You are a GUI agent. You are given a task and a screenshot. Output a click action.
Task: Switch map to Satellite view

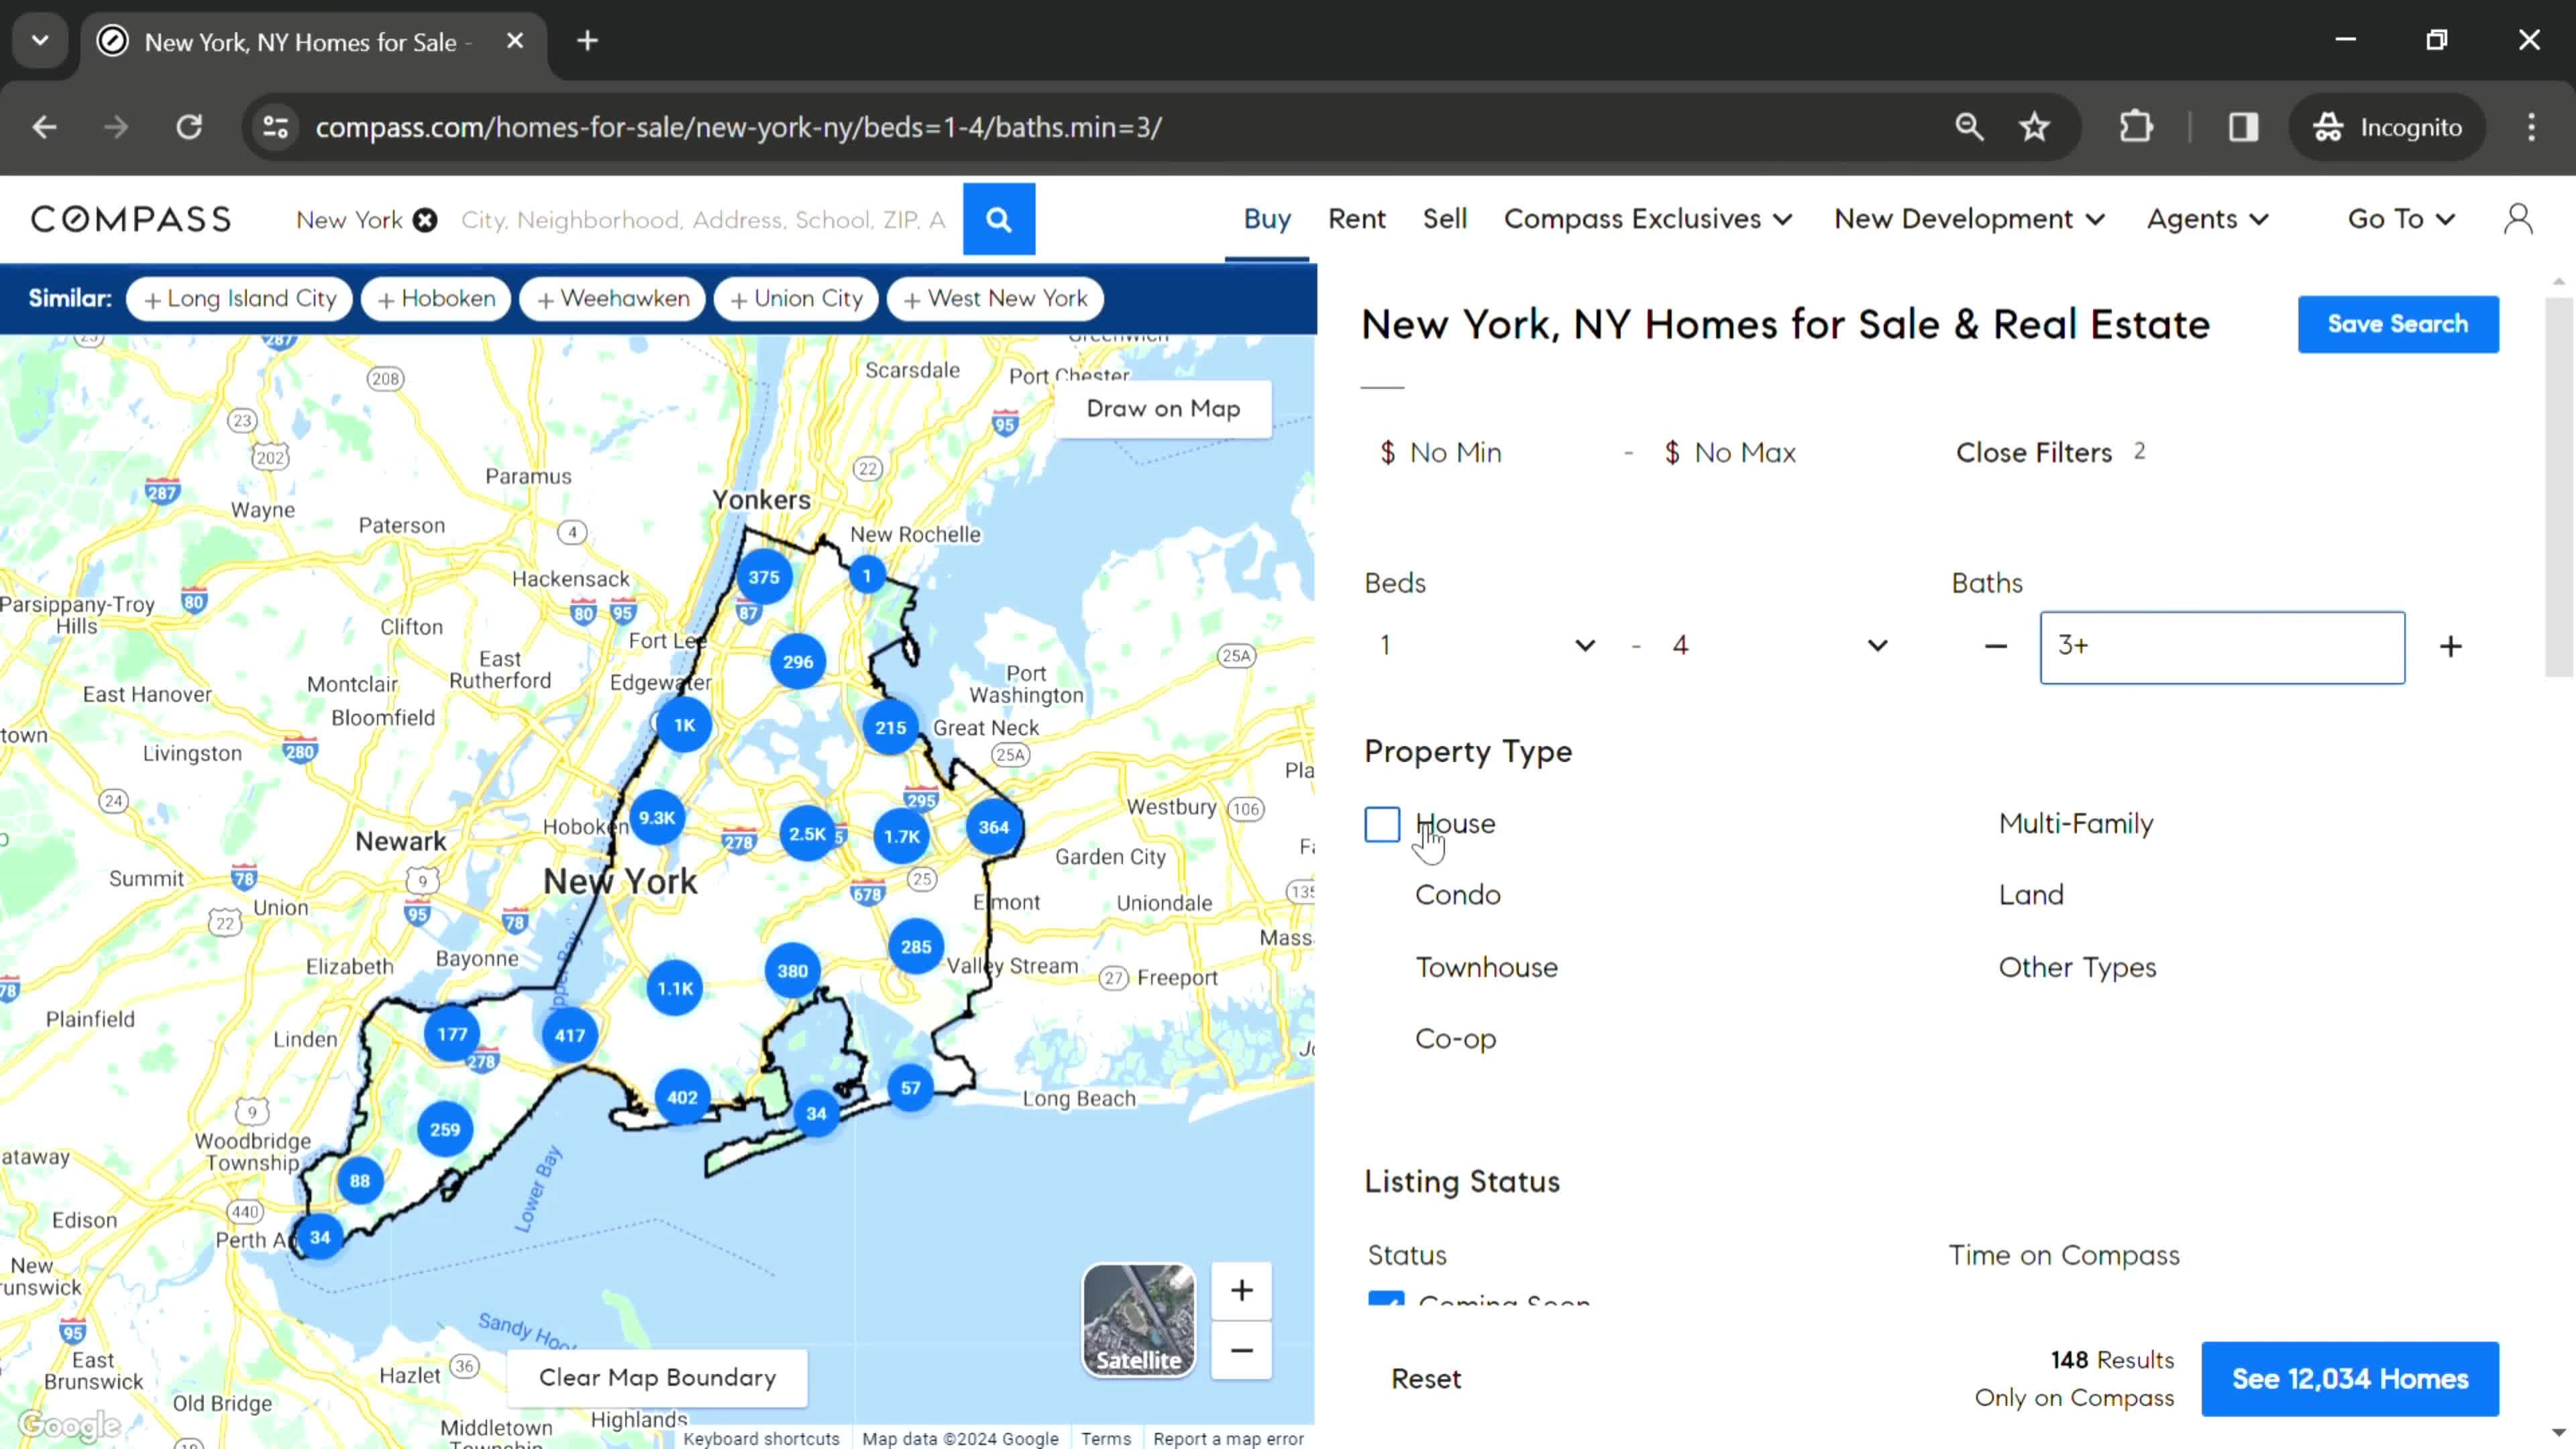[1138, 1320]
